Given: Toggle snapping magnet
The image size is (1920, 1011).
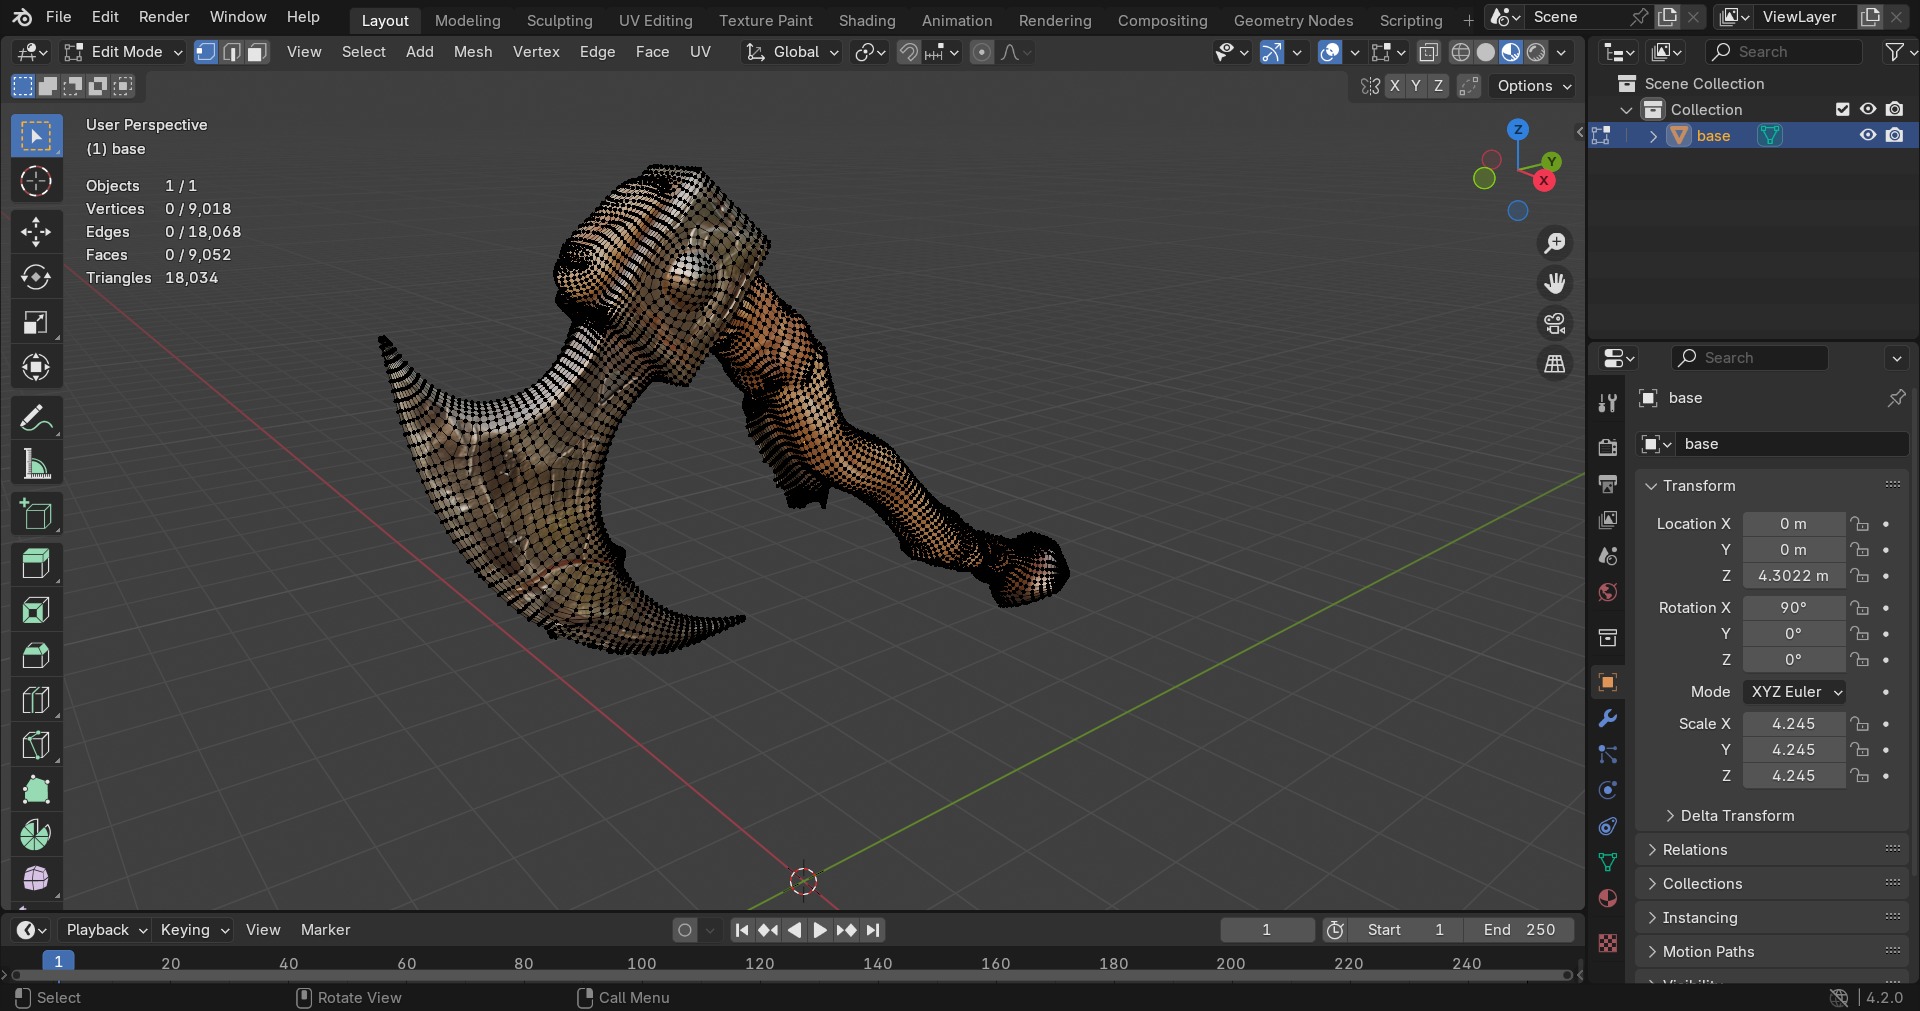Looking at the screenshot, I should click(x=909, y=52).
